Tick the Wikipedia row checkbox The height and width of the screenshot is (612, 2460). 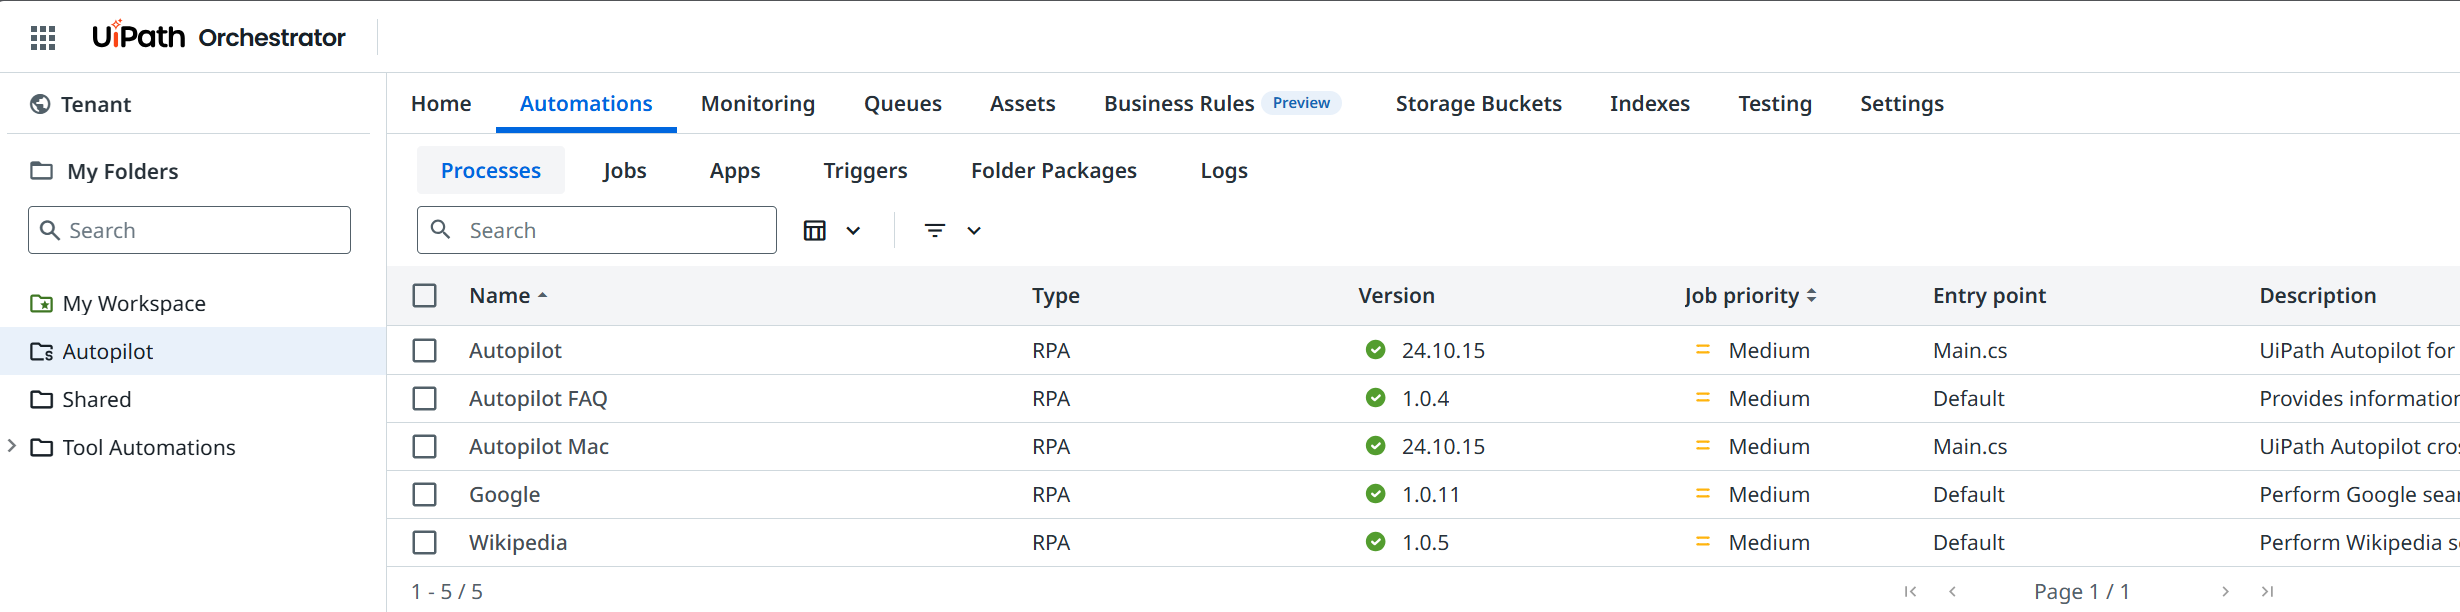[425, 542]
